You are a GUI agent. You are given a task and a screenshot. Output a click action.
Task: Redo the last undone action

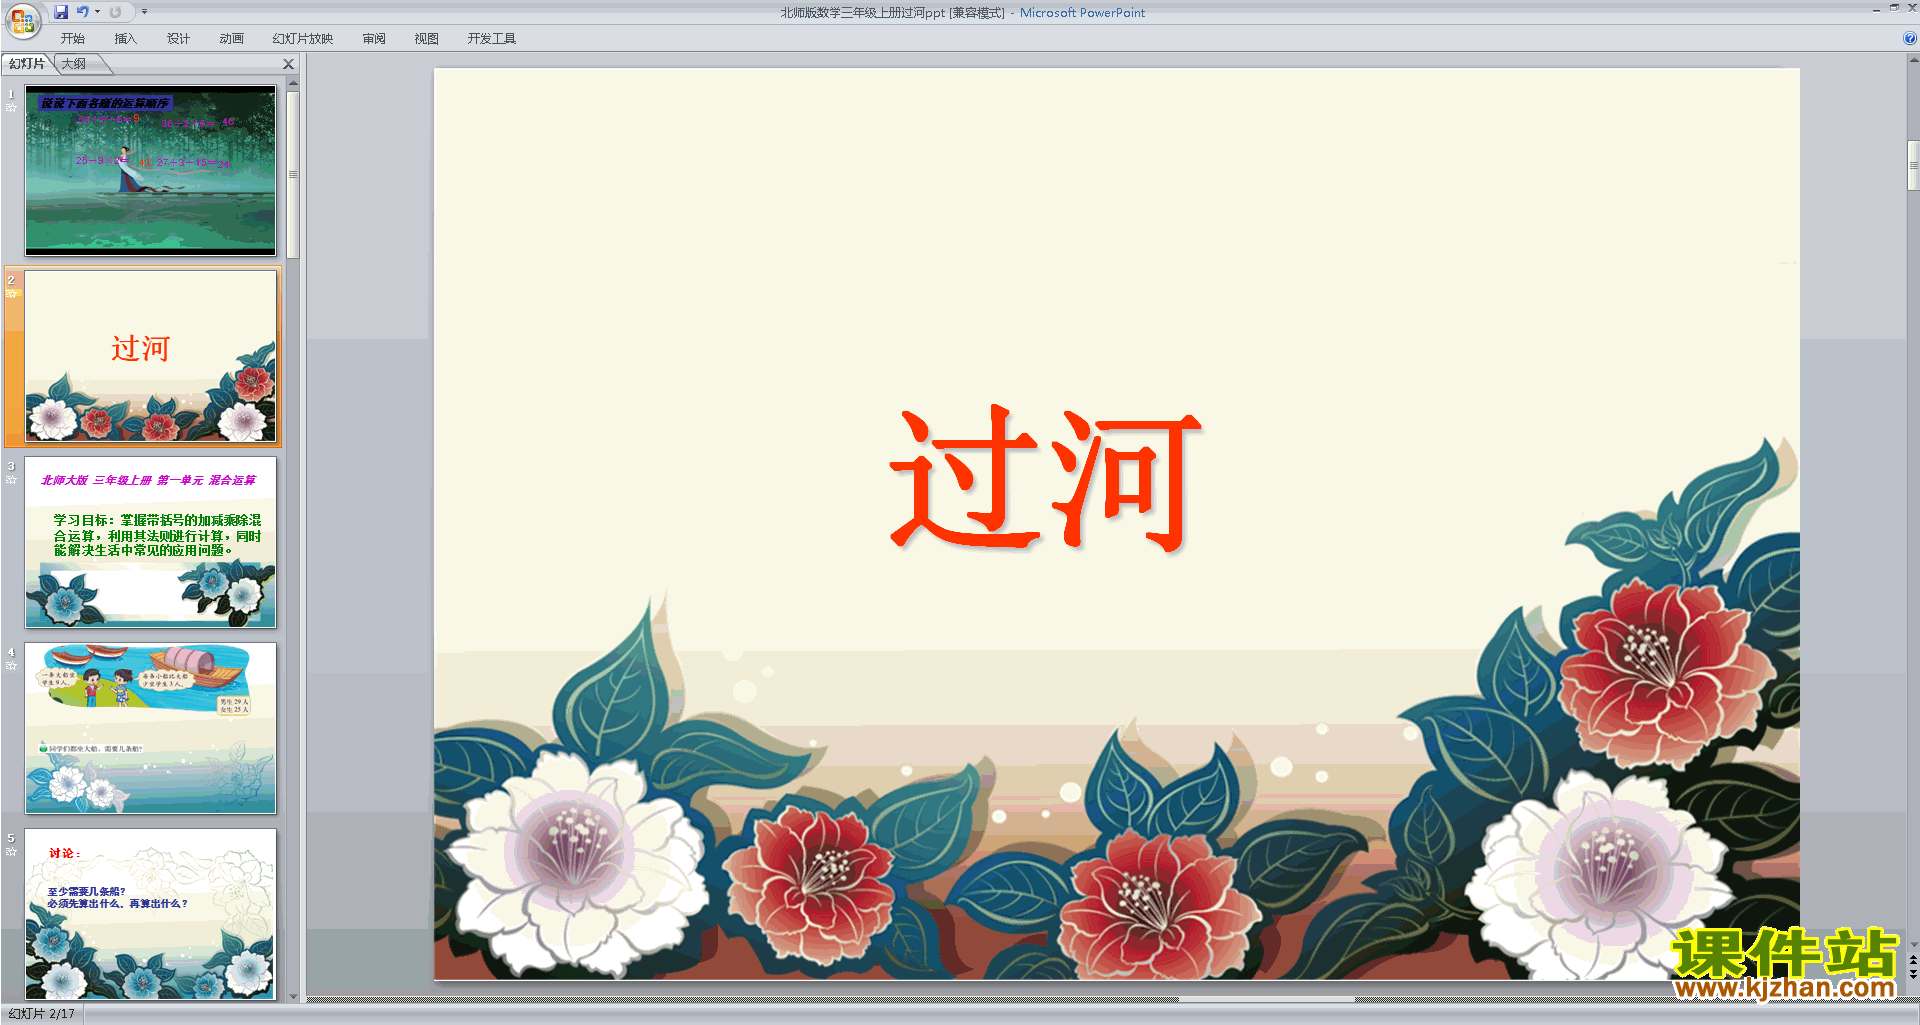pyautogui.click(x=115, y=12)
